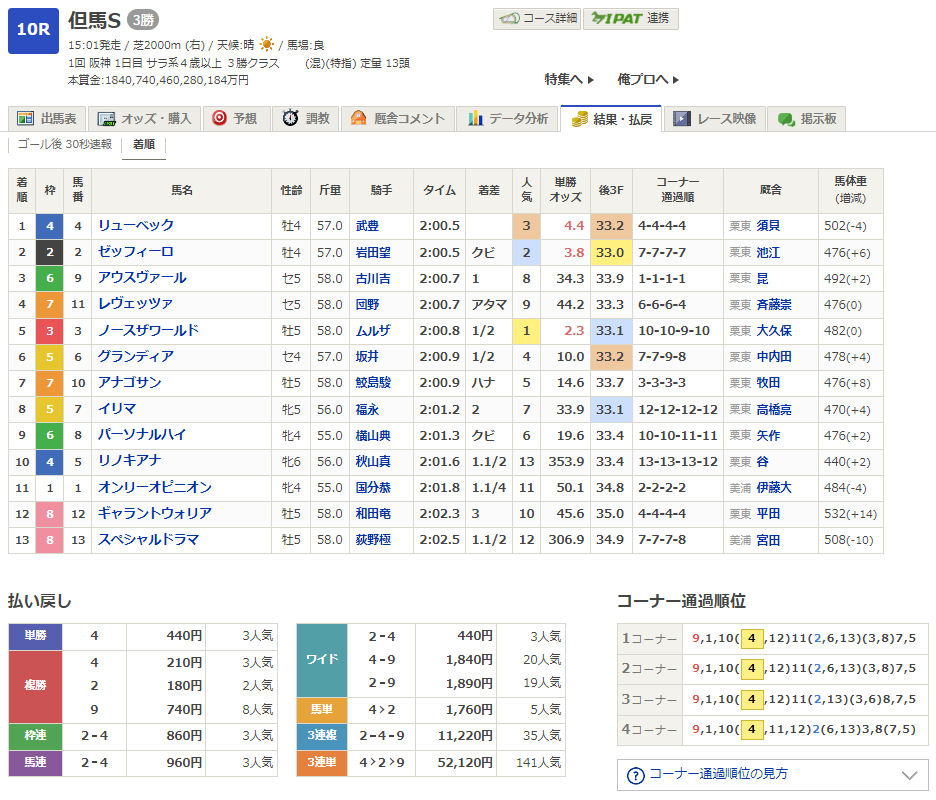Switch to ゴール後30秒速報 tab
The width and height of the screenshot is (936, 800).
[x=65, y=144]
